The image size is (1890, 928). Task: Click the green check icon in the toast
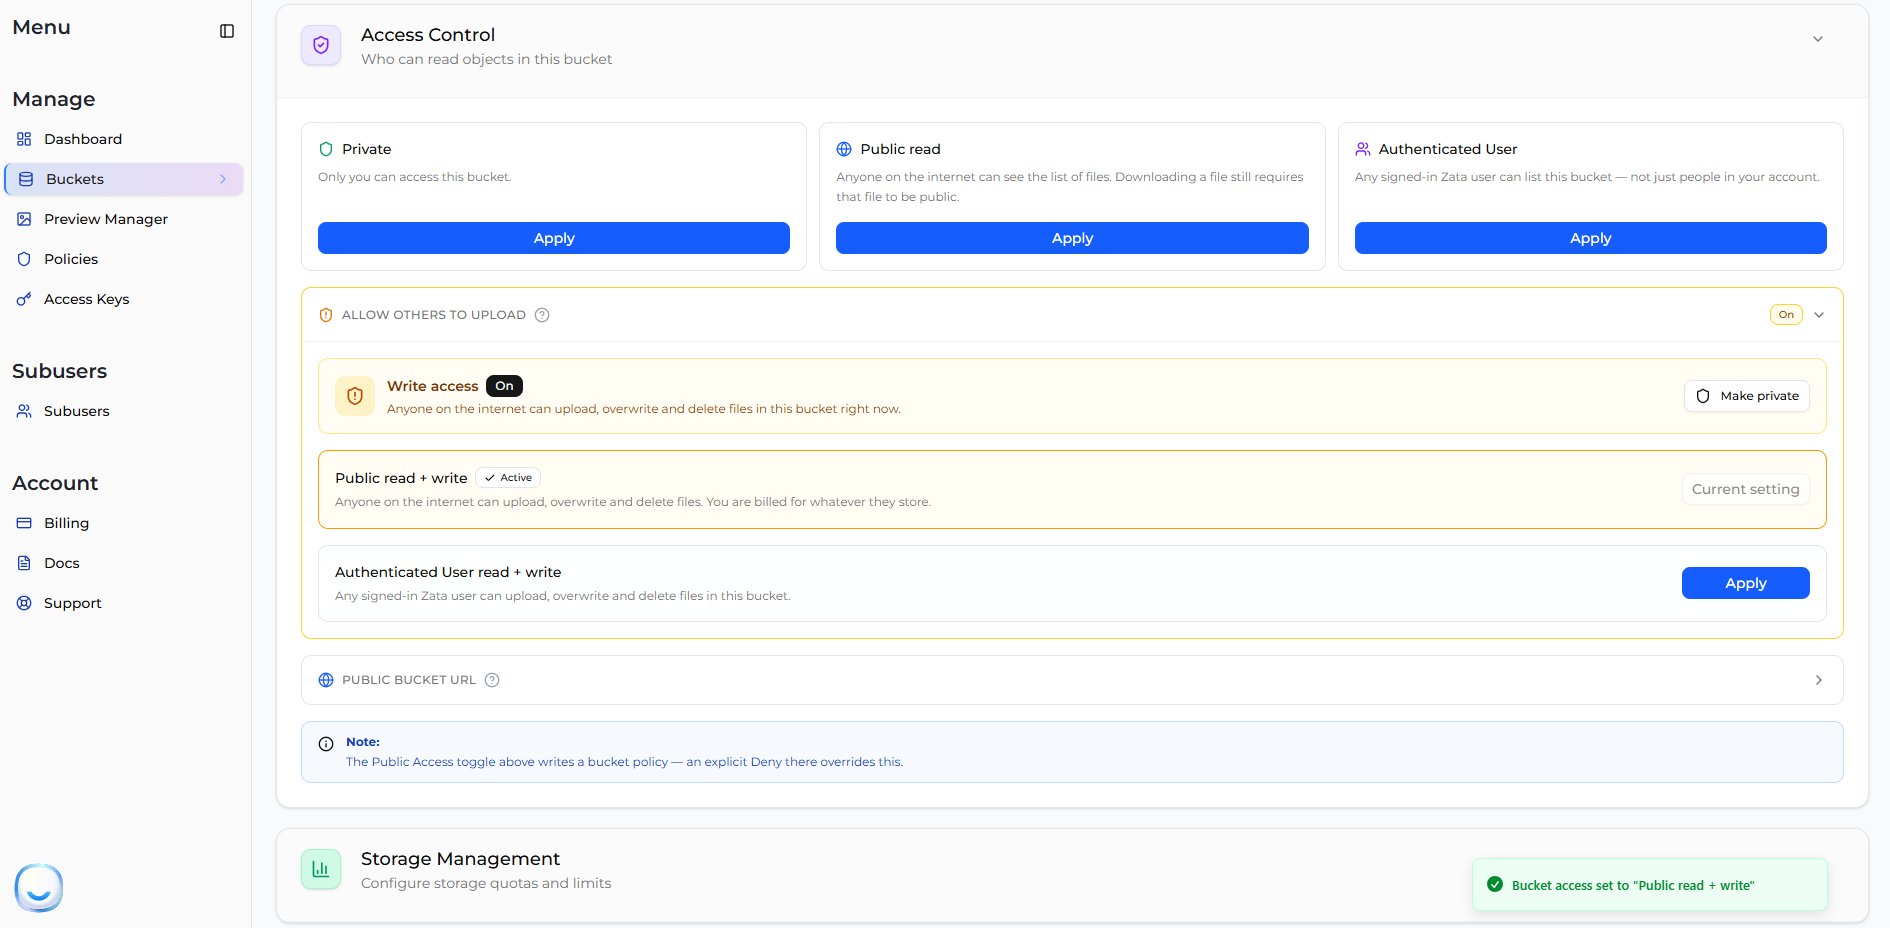1495,884
